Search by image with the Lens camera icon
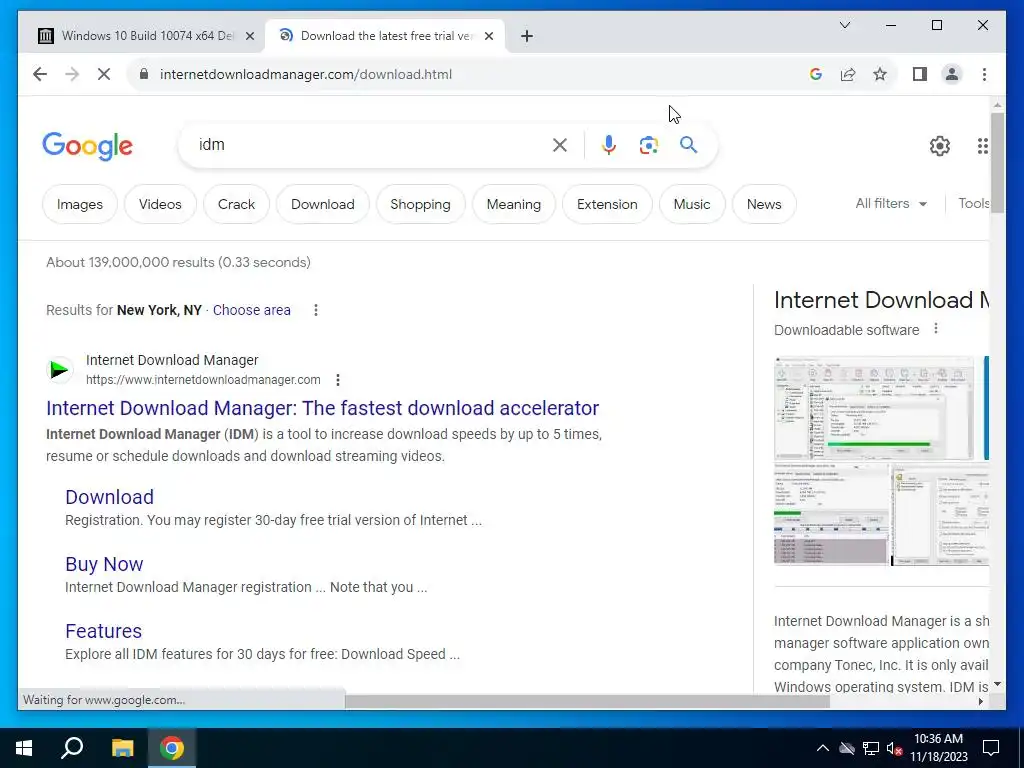The image size is (1024, 768). pyautogui.click(x=648, y=145)
